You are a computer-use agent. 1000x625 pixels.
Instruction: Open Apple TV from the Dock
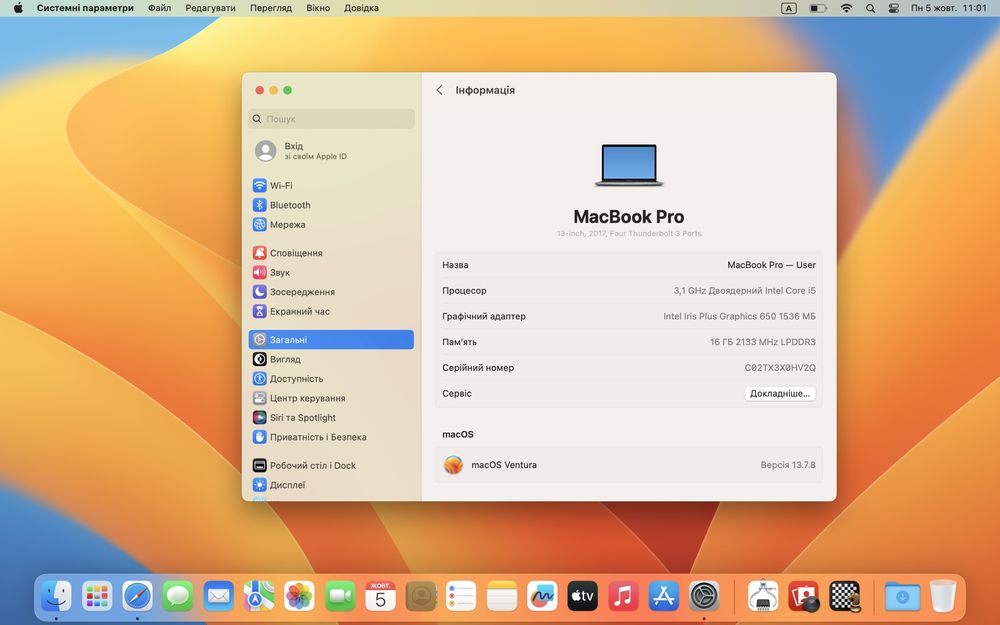(x=583, y=596)
